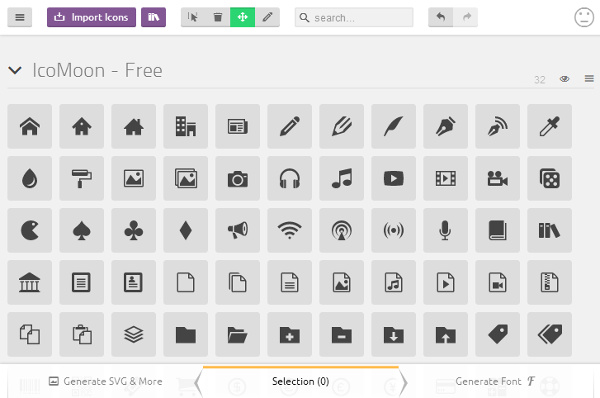Collapse the IcoMoon - Free set
The width and height of the screenshot is (600, 398).
tap(15, 70)
